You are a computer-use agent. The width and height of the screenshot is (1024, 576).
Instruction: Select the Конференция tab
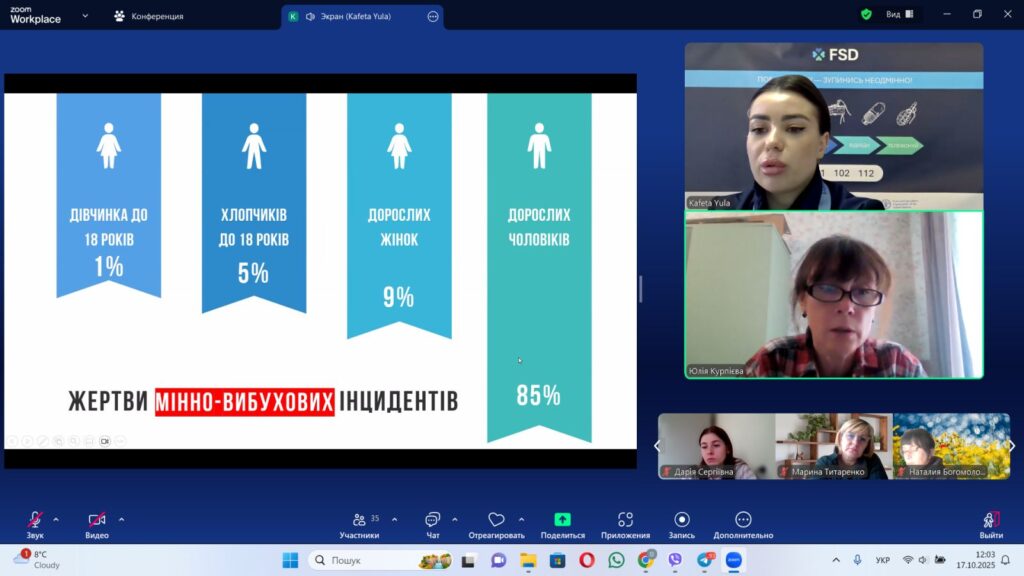pyautogui.click(x=148, y=16)
